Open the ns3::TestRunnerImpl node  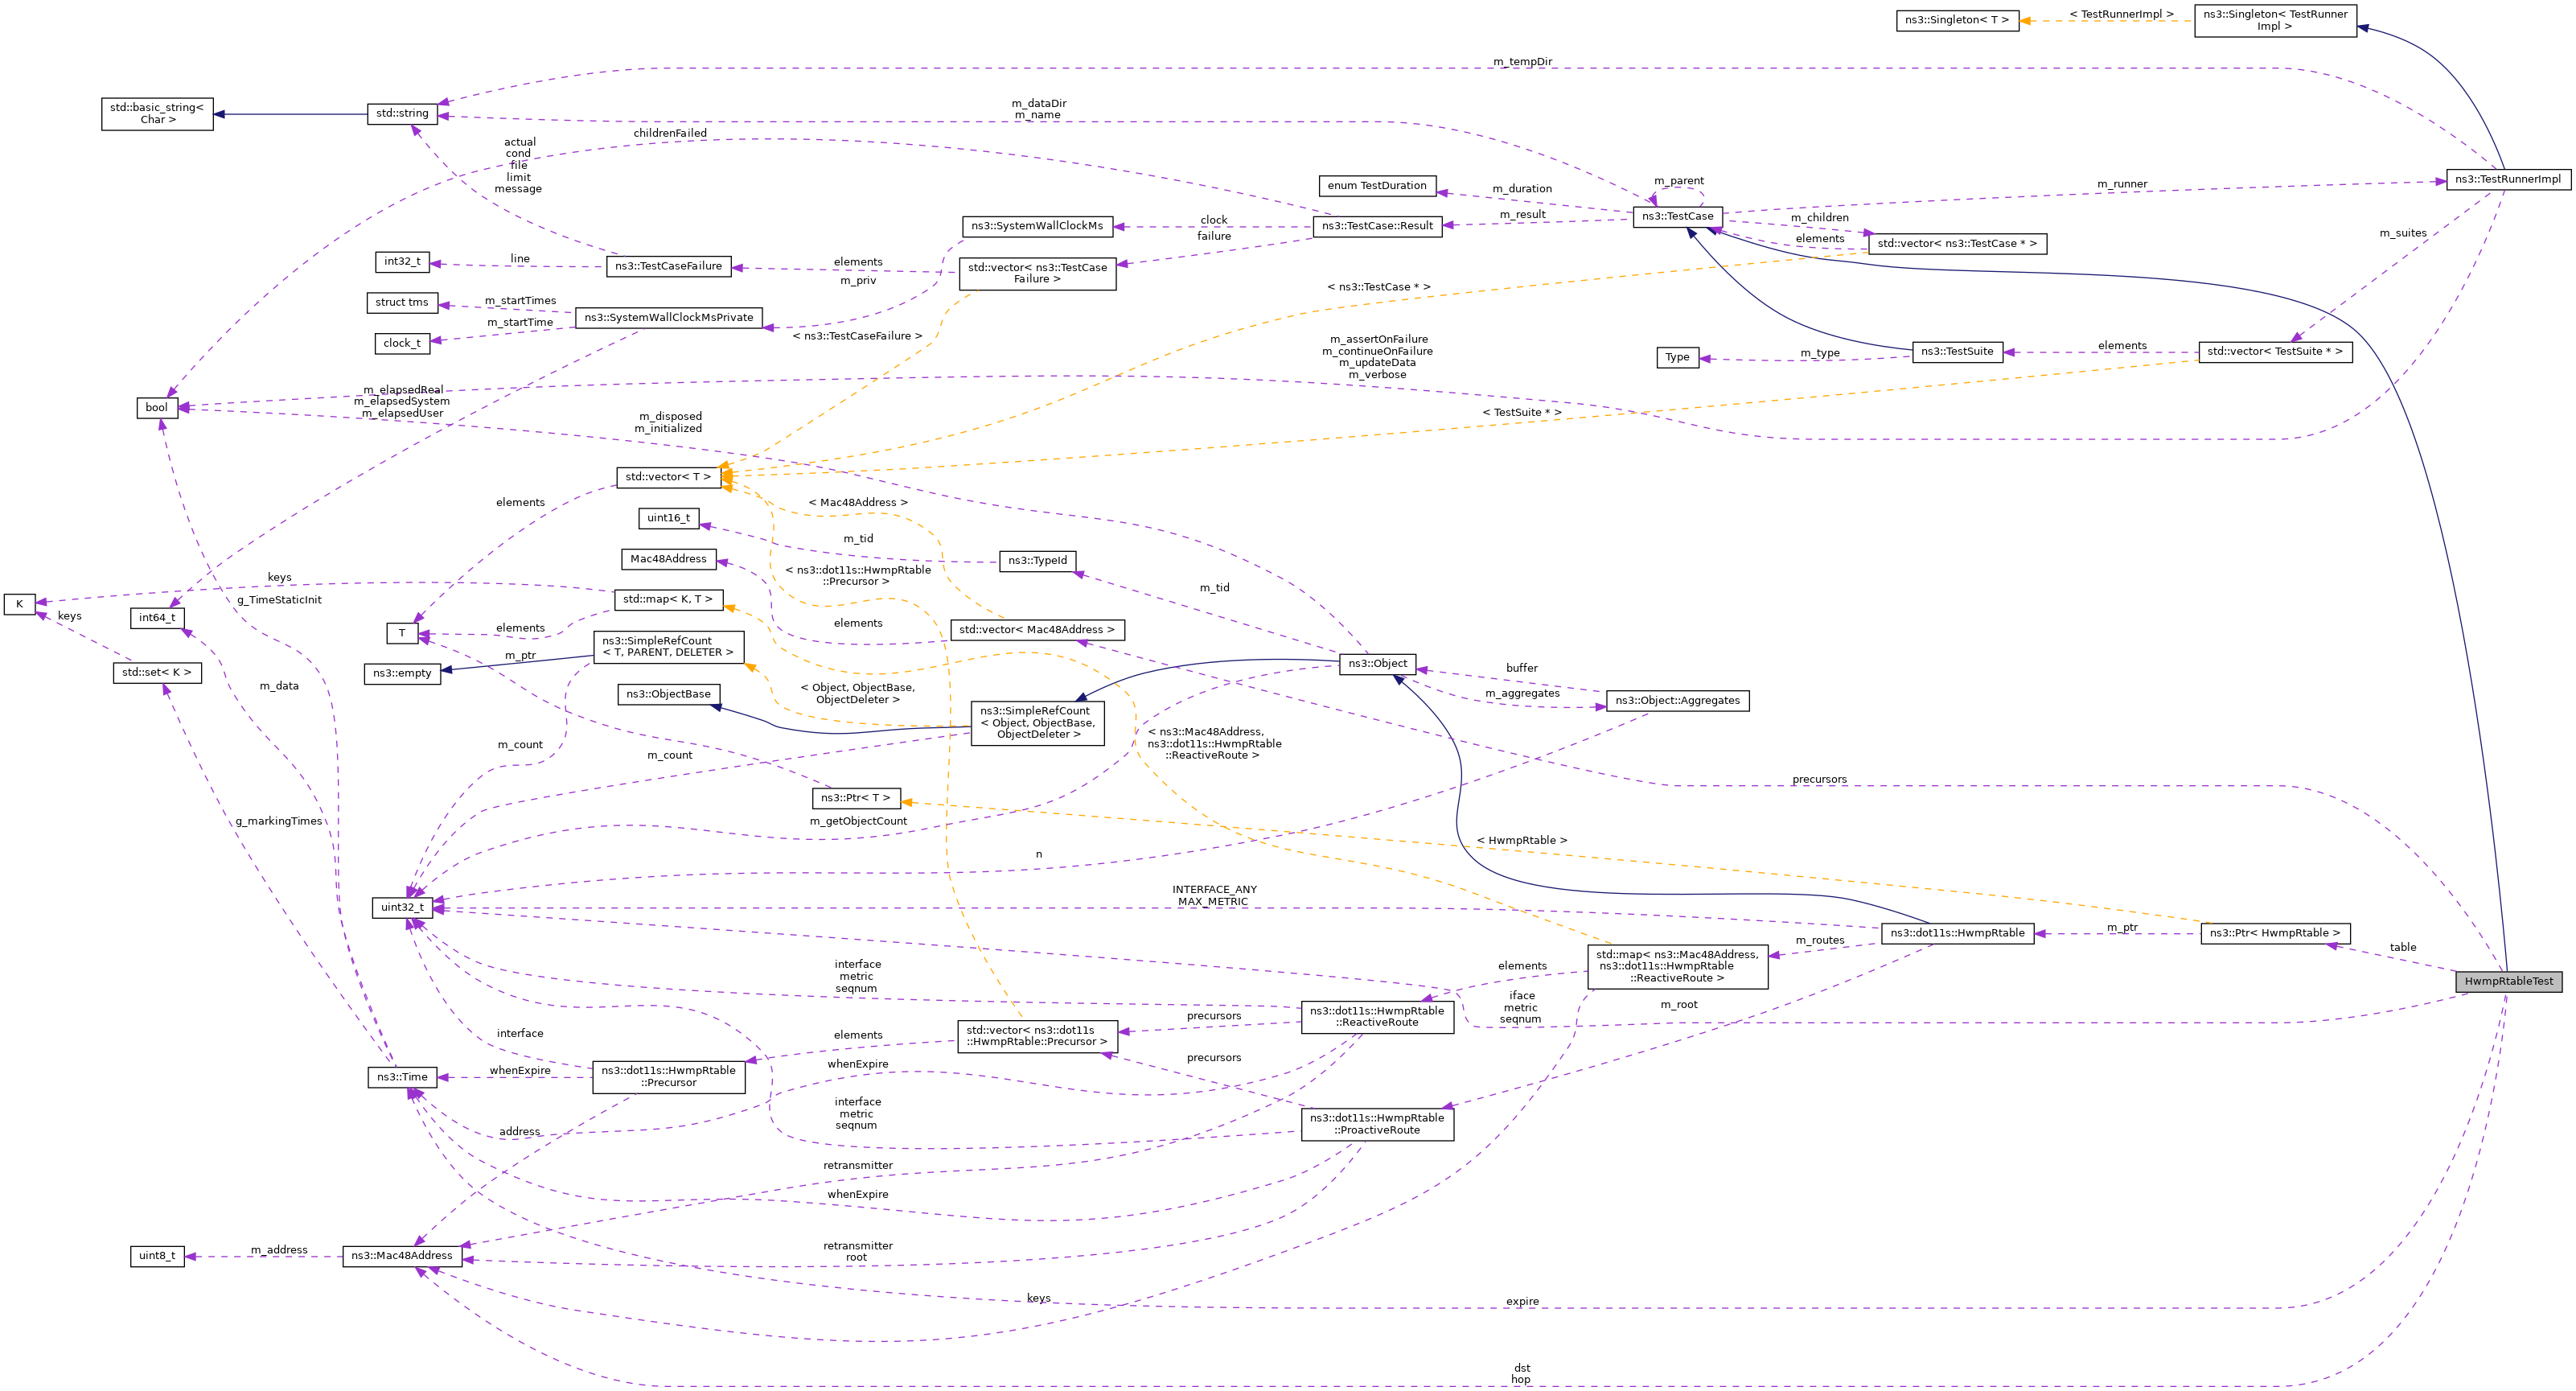[2508, 180]
